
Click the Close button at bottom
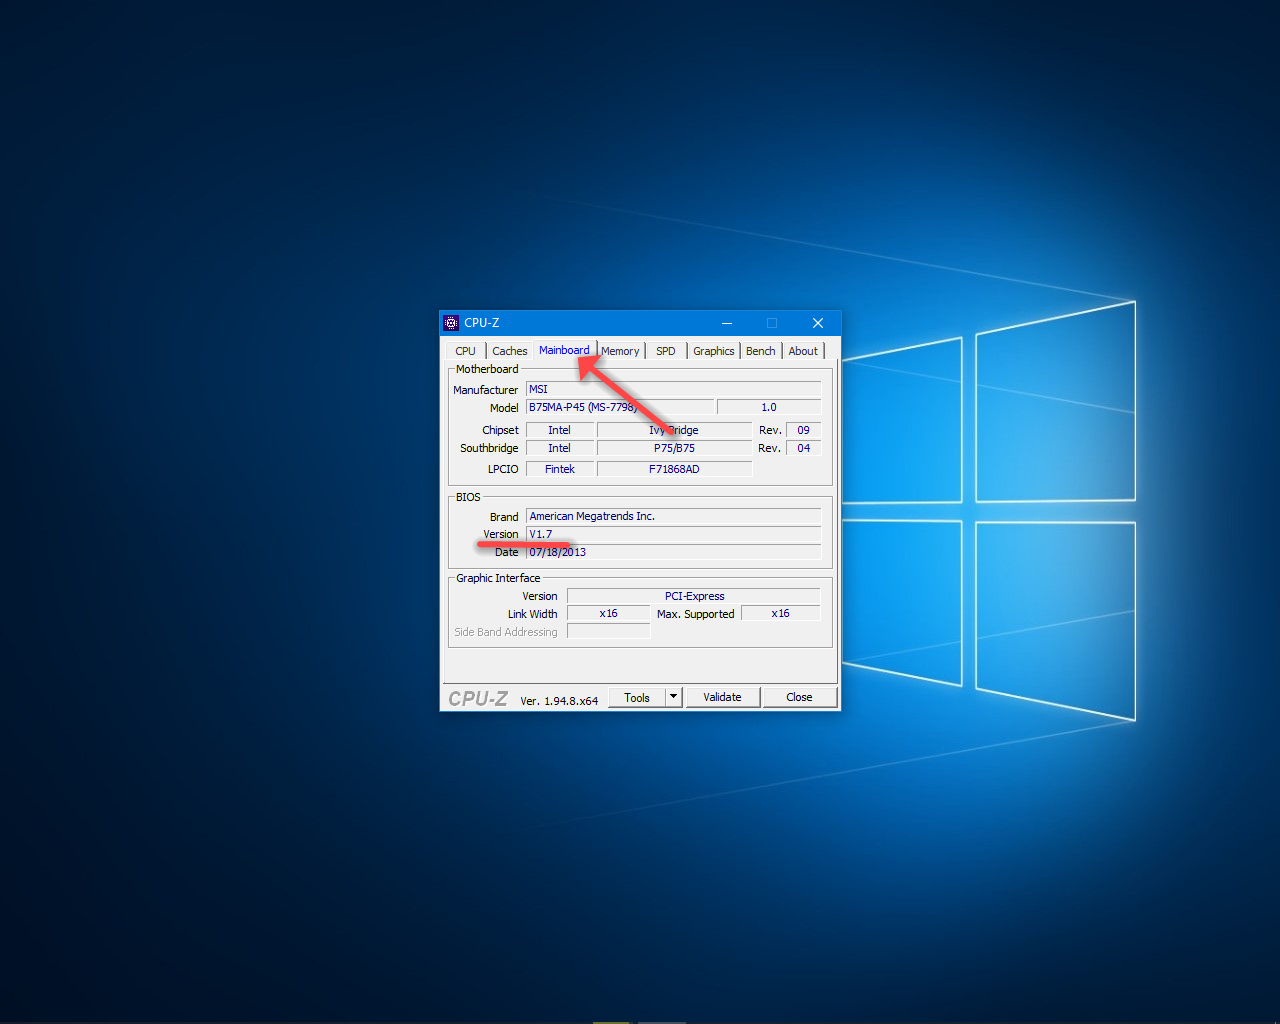click(799, 698)
